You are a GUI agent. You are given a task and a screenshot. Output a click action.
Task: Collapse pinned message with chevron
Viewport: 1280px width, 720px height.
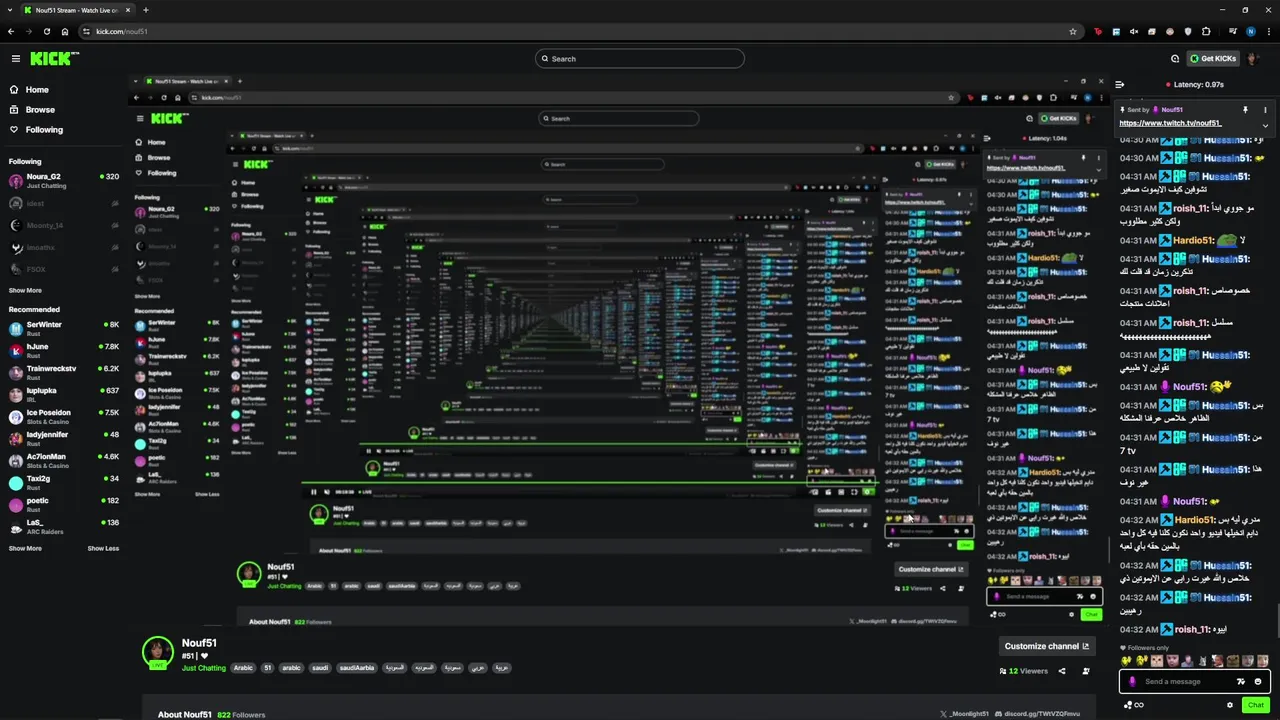(1265, 125)
